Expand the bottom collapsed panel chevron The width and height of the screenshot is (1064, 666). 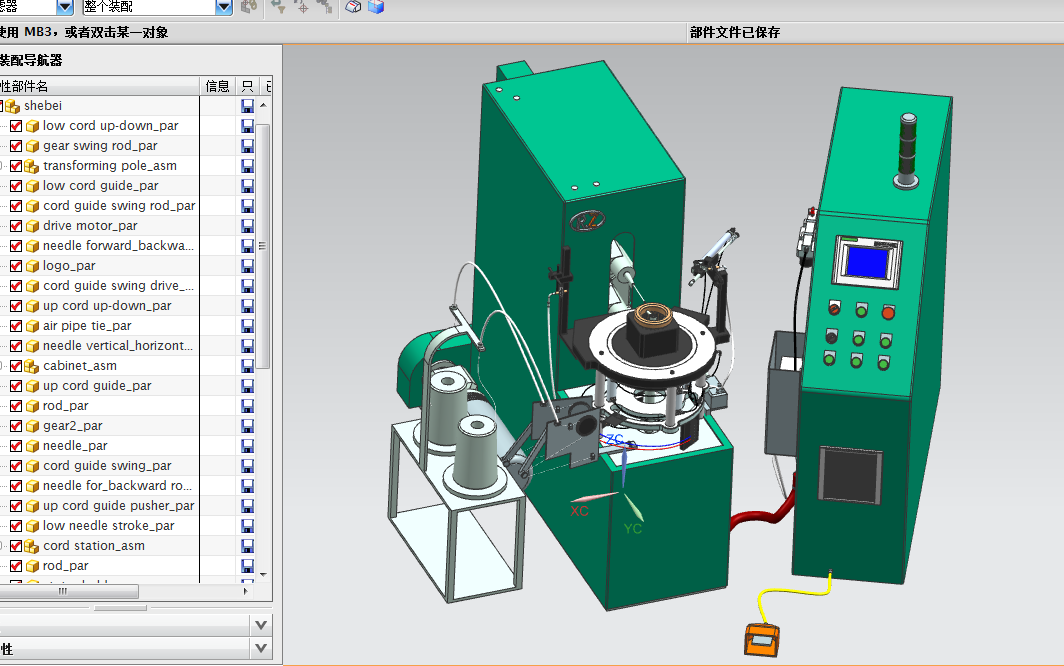pyautogui.click(x=260, y=649)
